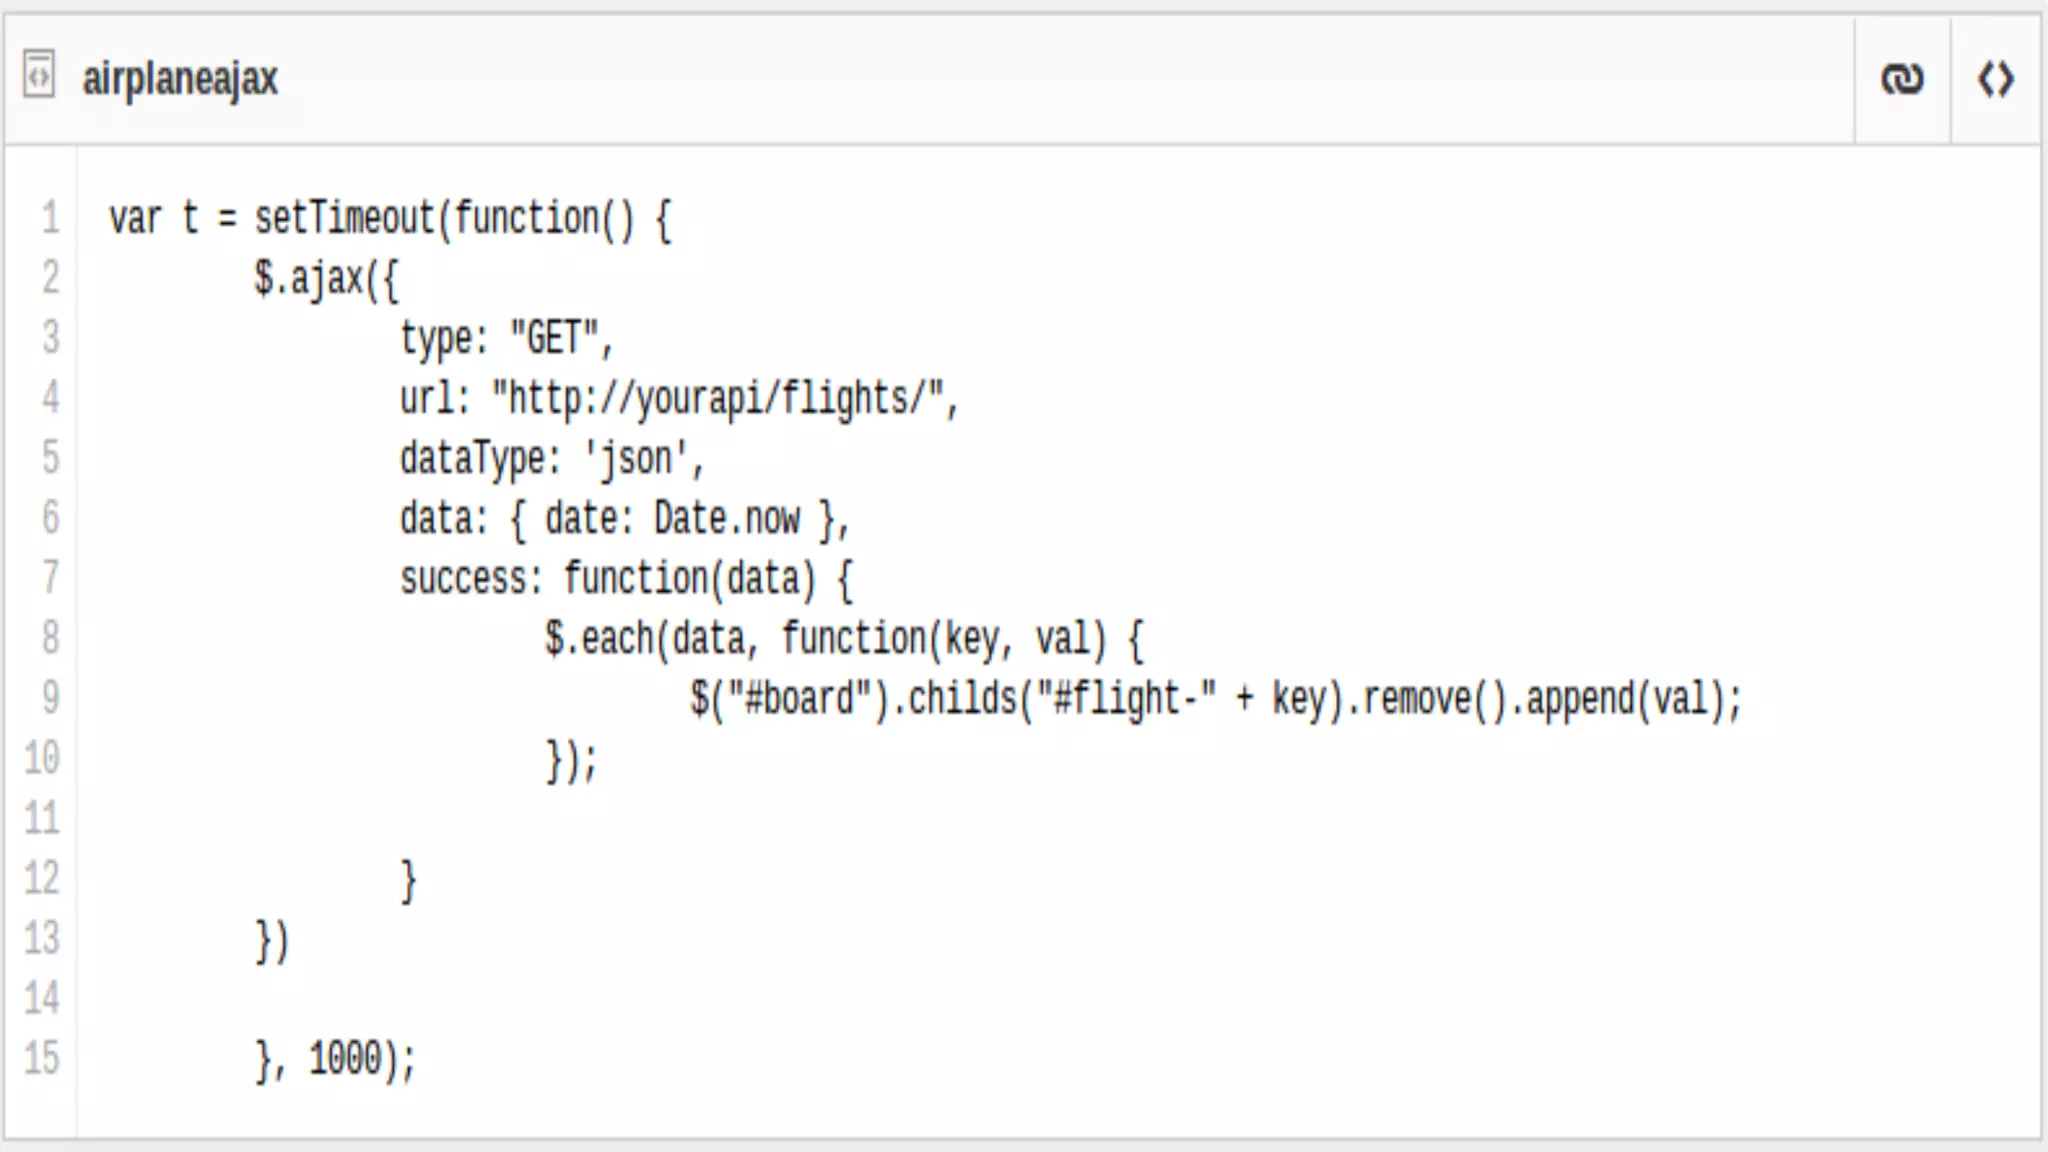Select line number 15

tap(42, 1057)
